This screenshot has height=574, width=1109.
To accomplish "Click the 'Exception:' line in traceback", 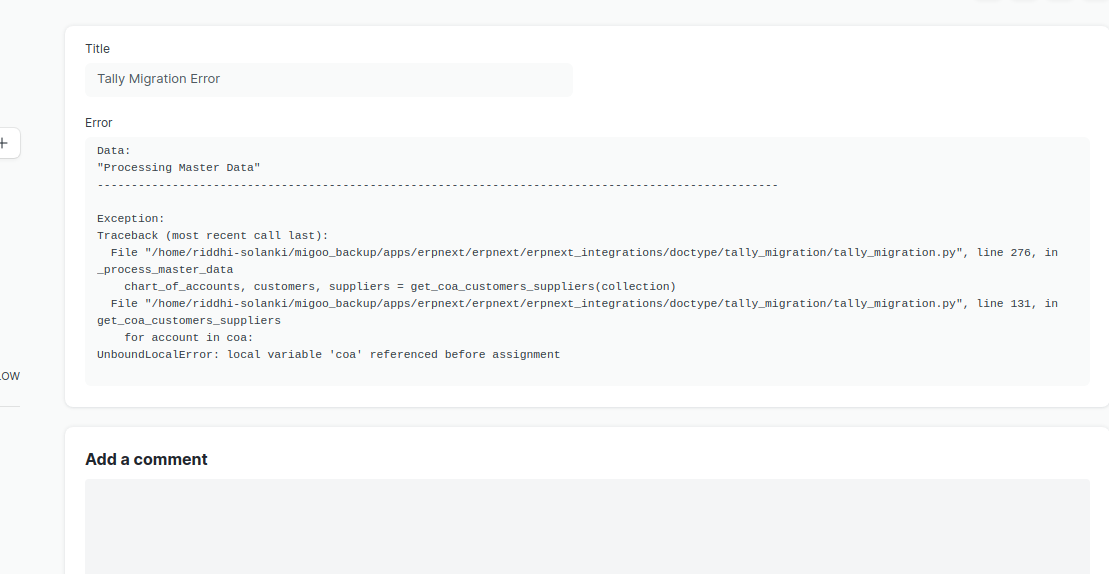I will click(131, 218).
